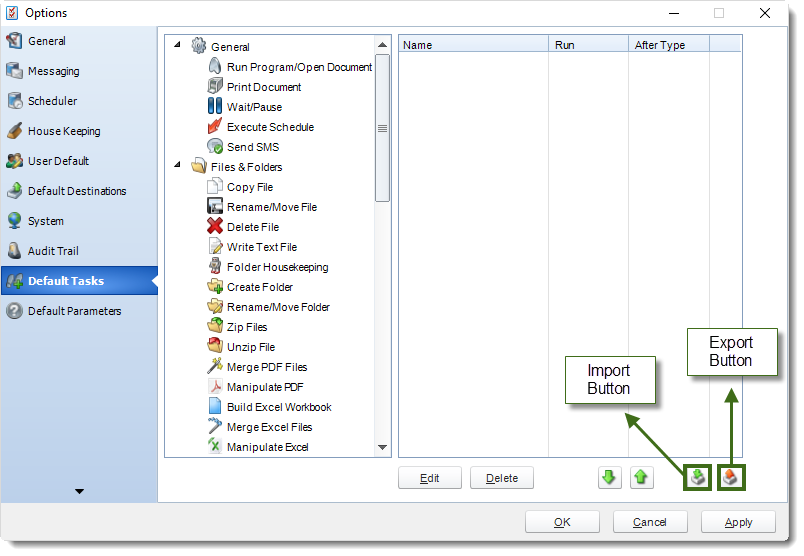
Task: Select the Default Tasks page
Action: click(79, 281)
